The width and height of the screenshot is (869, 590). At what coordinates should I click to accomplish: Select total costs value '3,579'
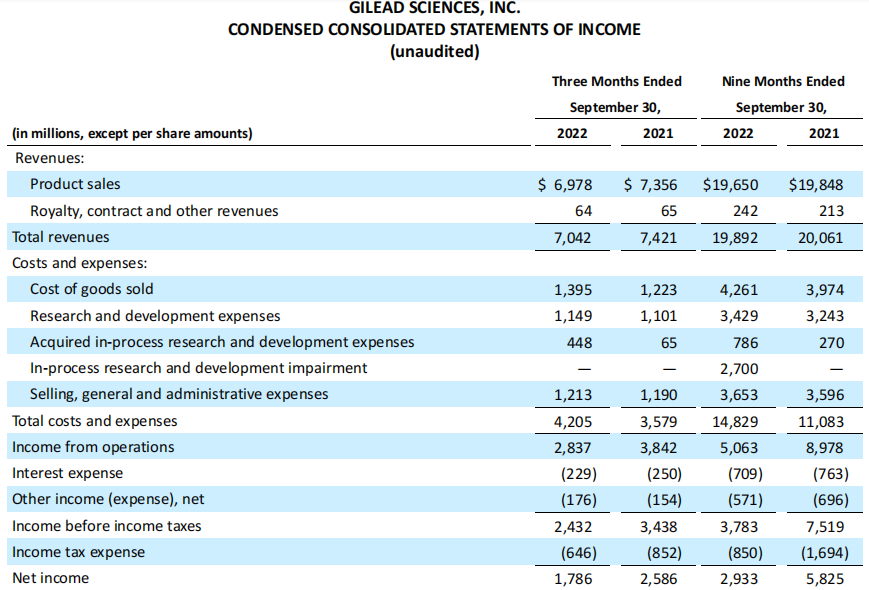pos(658,422)
